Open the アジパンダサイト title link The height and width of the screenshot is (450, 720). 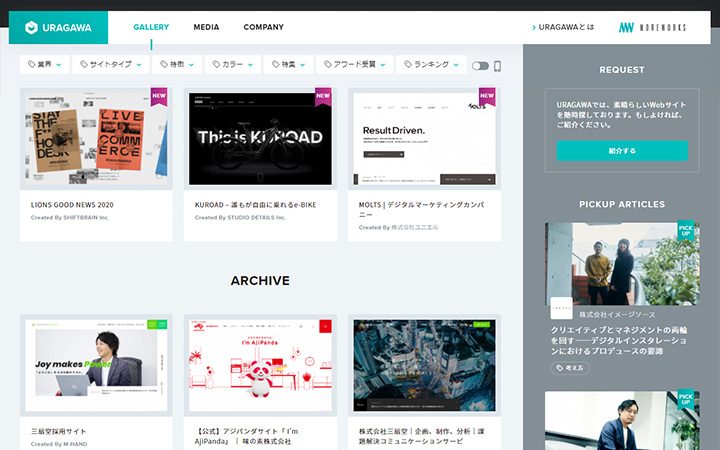pos(246,436)
